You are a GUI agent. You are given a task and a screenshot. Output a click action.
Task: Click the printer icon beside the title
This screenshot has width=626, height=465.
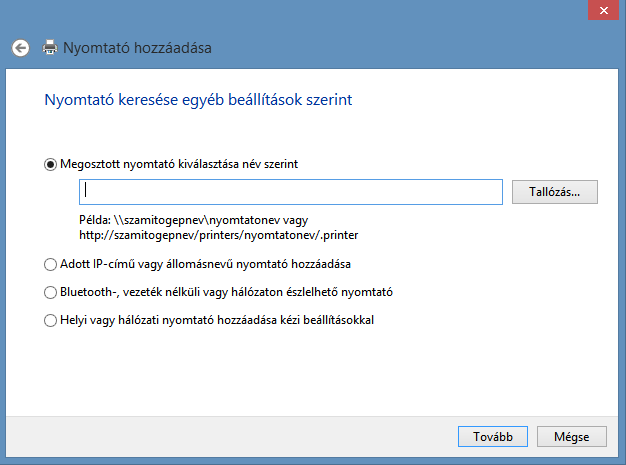tap(50, 47)
